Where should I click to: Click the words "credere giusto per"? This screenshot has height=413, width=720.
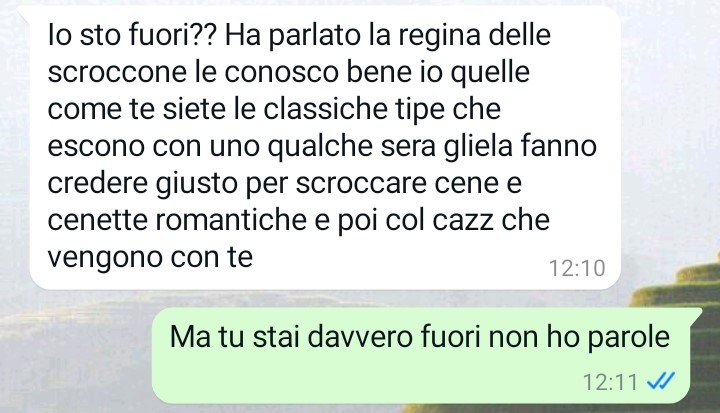[x=167, y=183]
